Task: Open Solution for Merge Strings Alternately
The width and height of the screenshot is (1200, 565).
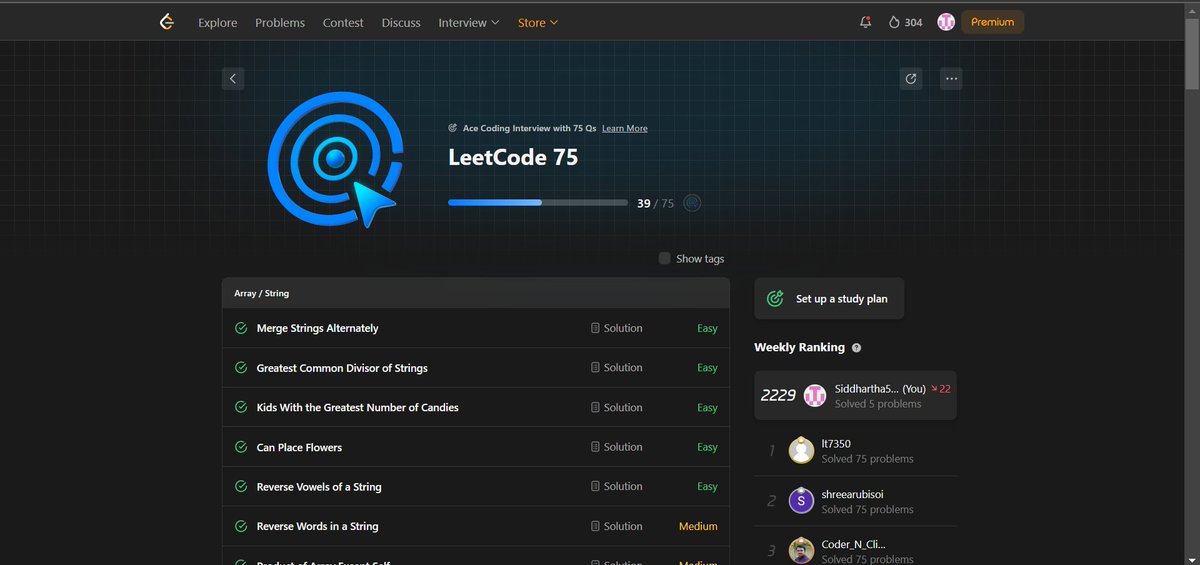Action: click(x=616, y=328)
